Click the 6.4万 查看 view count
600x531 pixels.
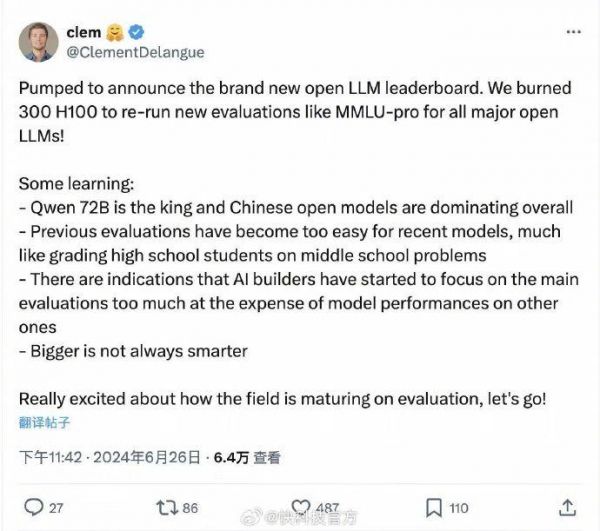click(x=245, y=458)
